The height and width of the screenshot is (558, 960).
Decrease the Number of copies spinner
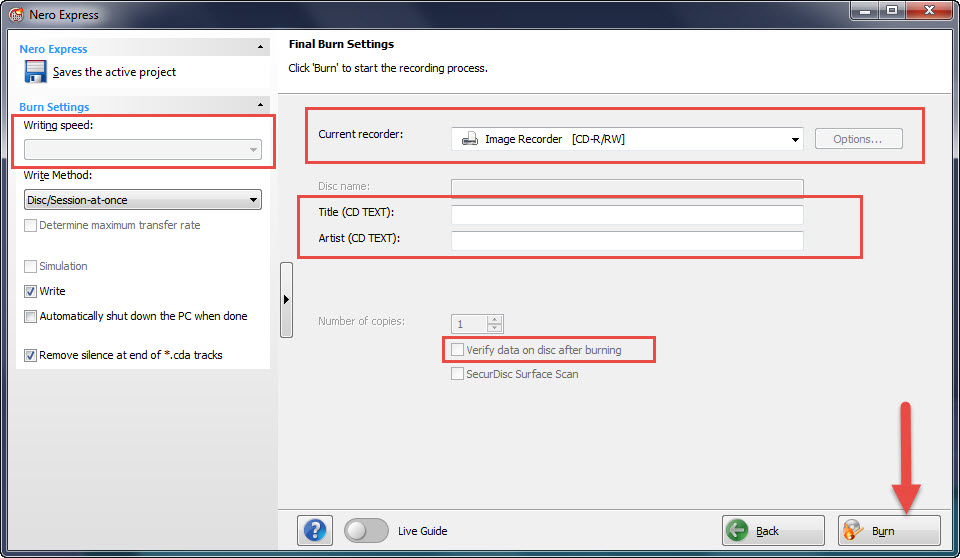pos(495,328)
